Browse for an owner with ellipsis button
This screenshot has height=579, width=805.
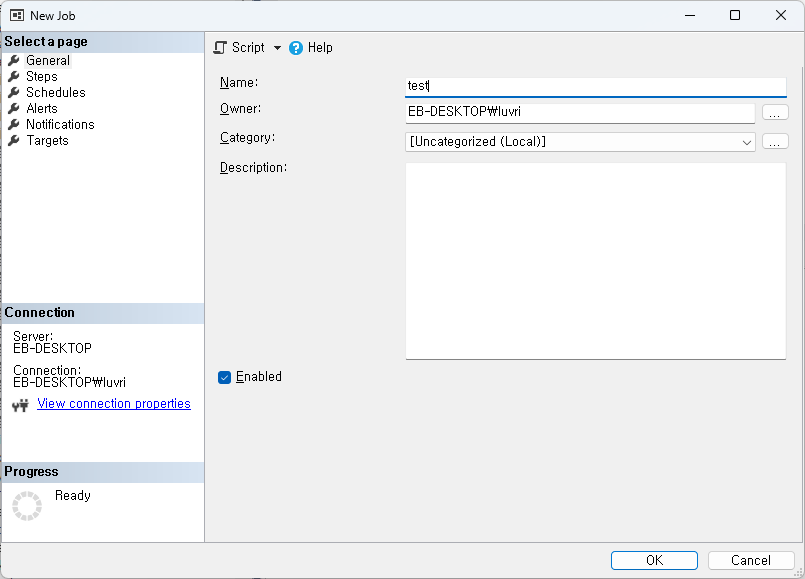[x=775, y=112]
